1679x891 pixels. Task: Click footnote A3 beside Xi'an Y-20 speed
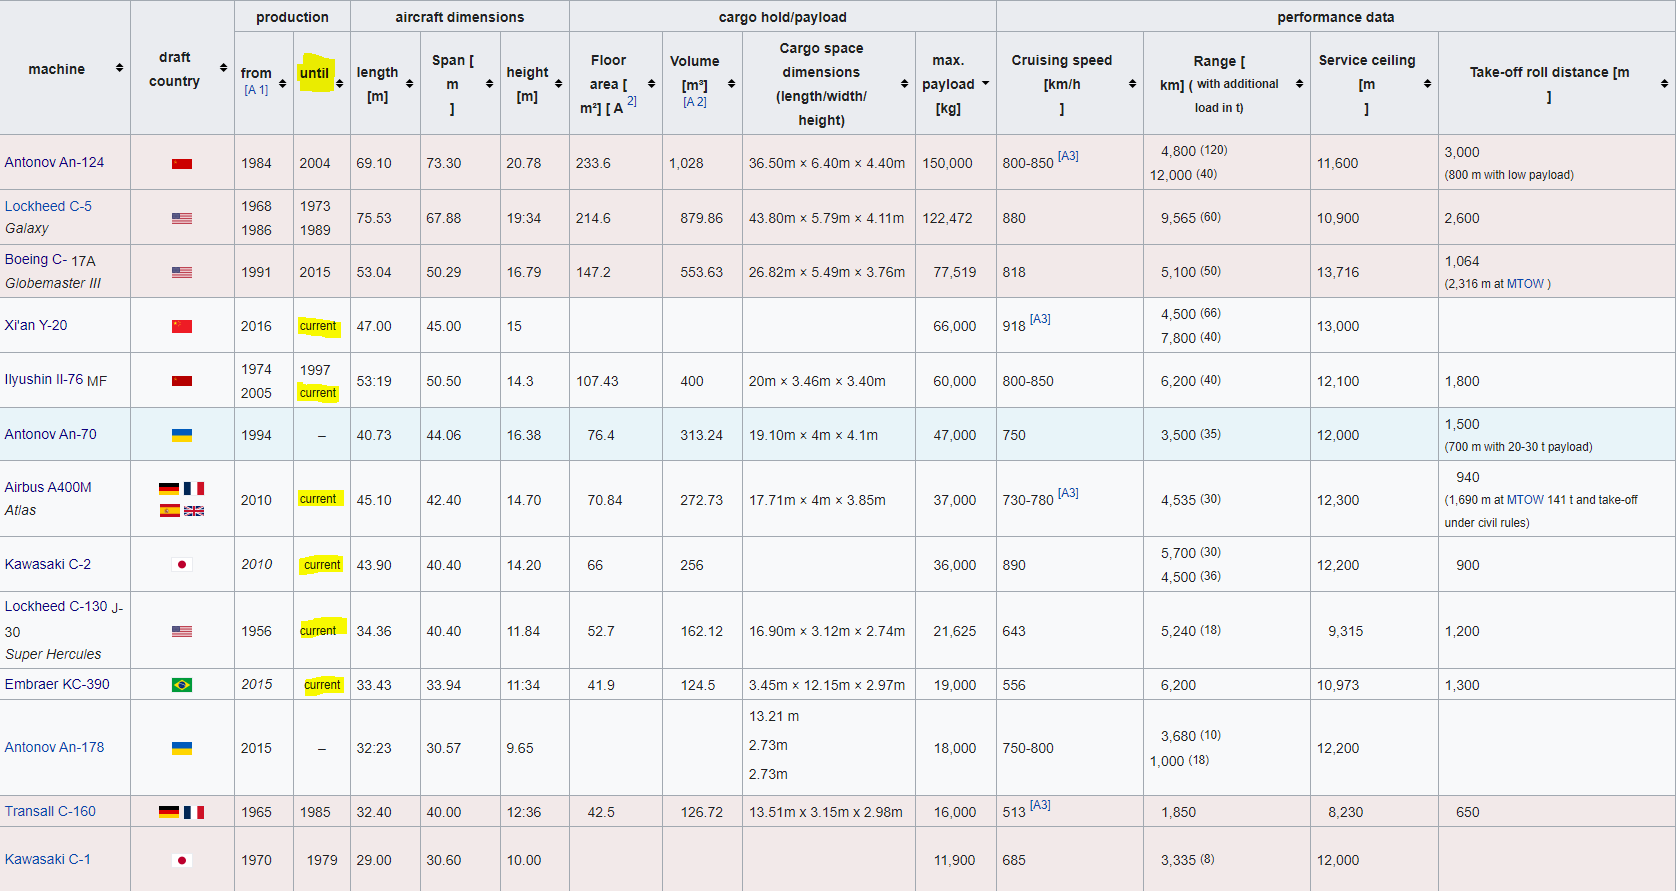1040,319
